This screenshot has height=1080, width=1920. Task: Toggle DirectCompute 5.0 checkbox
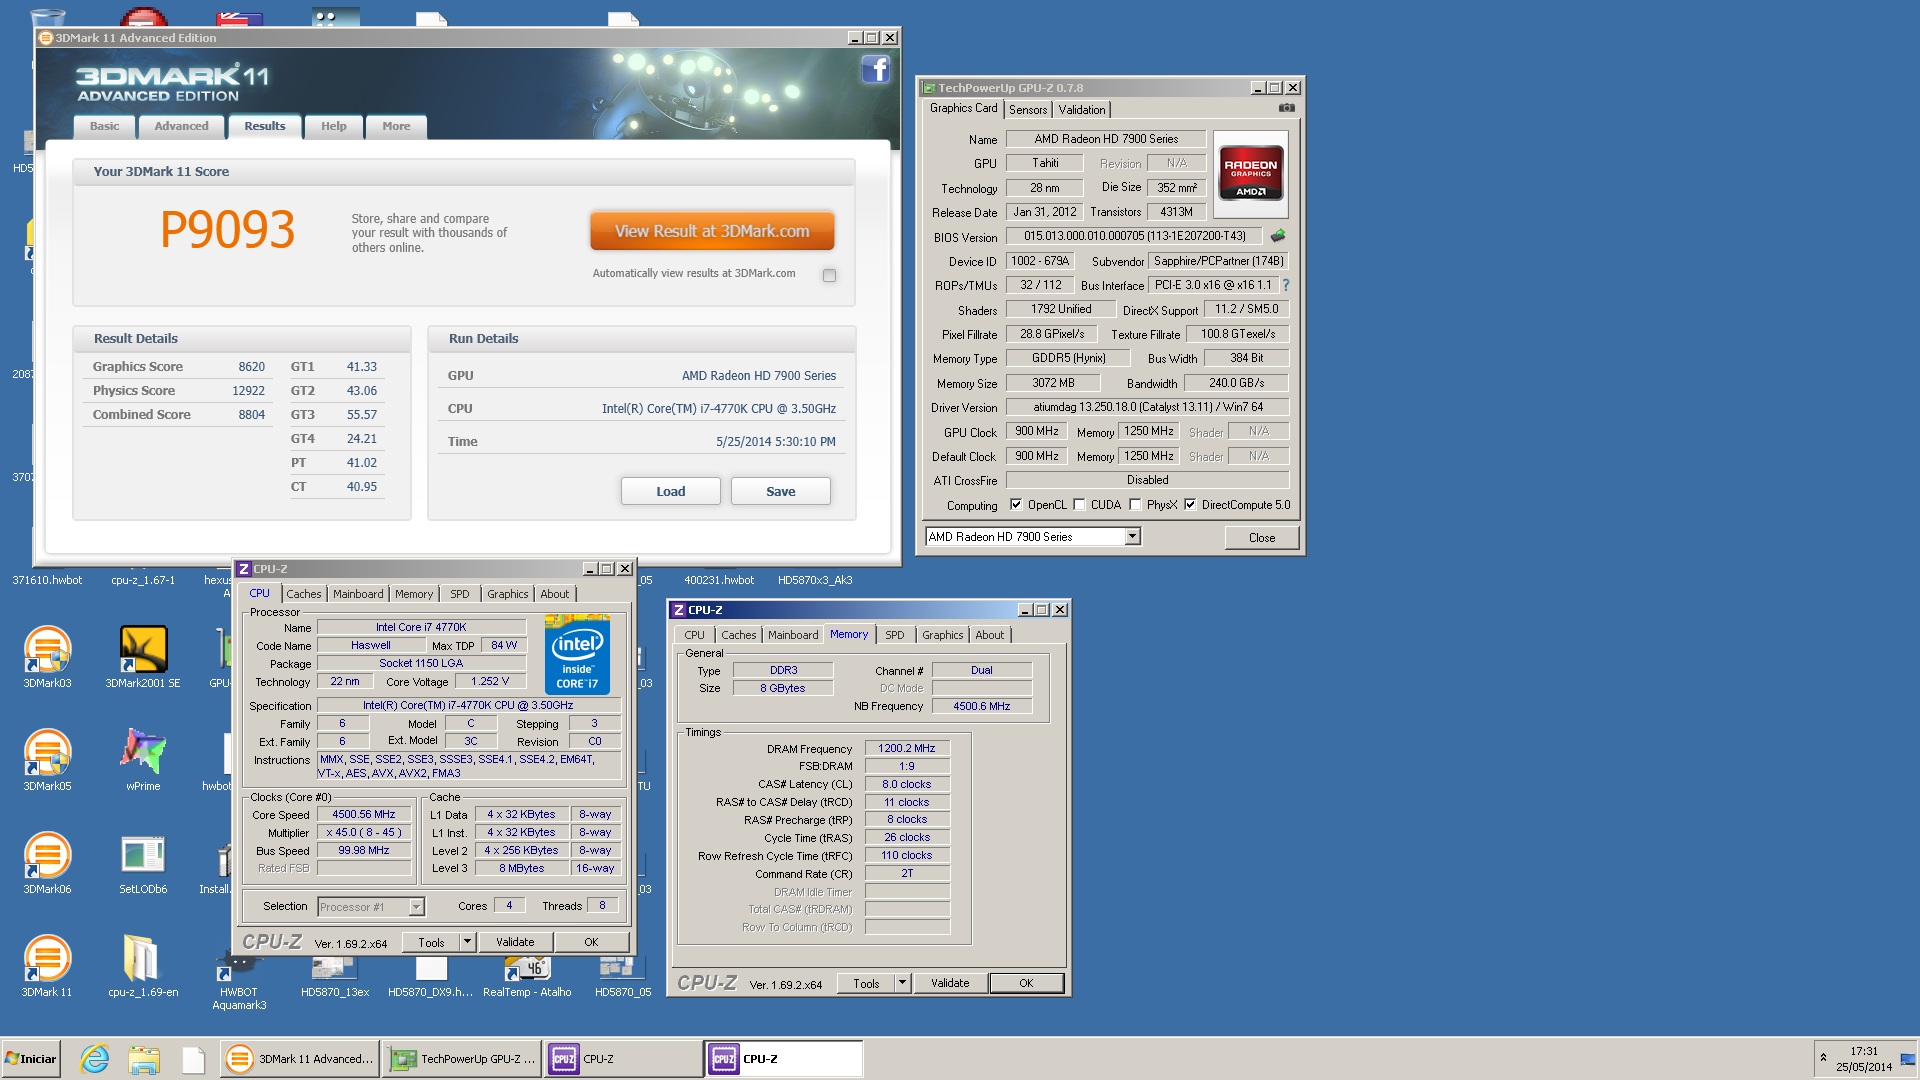click(1190, 505)
